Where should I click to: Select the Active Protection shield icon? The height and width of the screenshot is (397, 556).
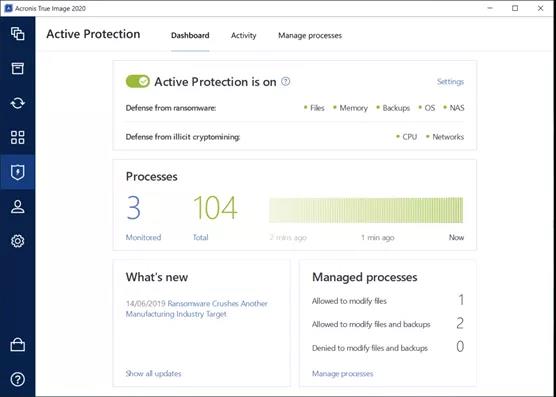coord(17,172)
